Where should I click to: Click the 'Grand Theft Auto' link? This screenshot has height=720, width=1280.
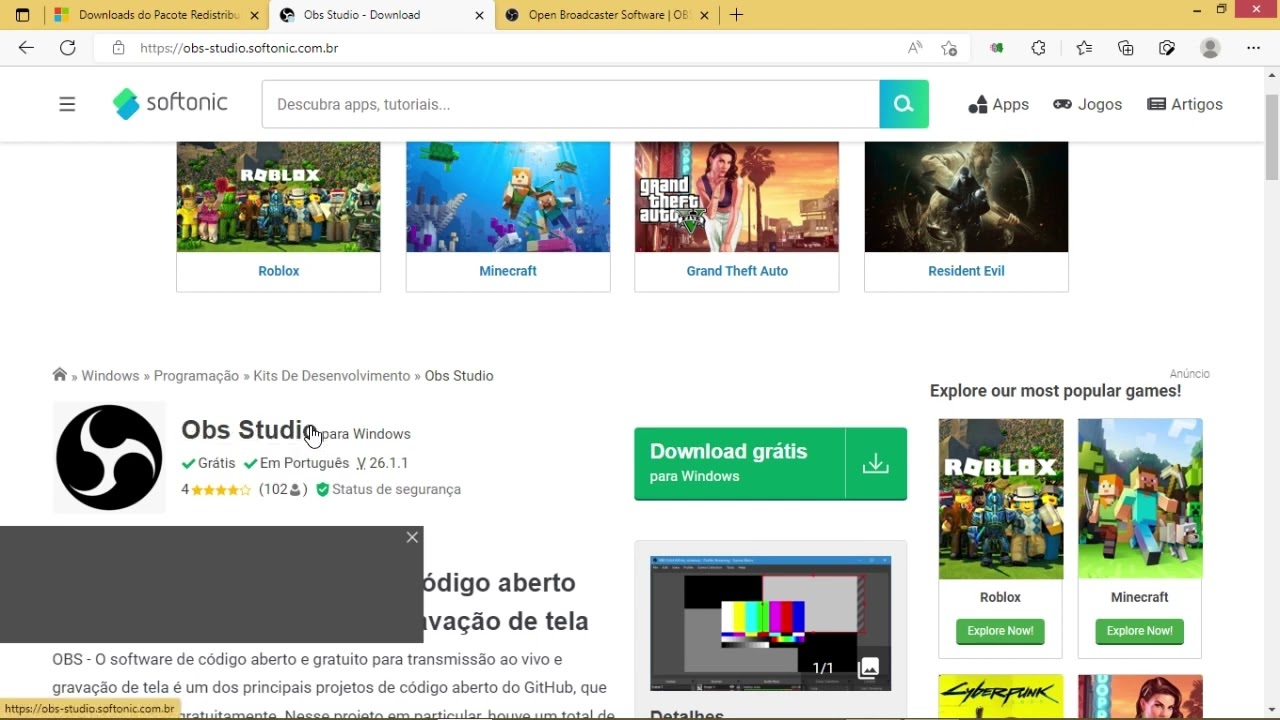pos(737,271)
